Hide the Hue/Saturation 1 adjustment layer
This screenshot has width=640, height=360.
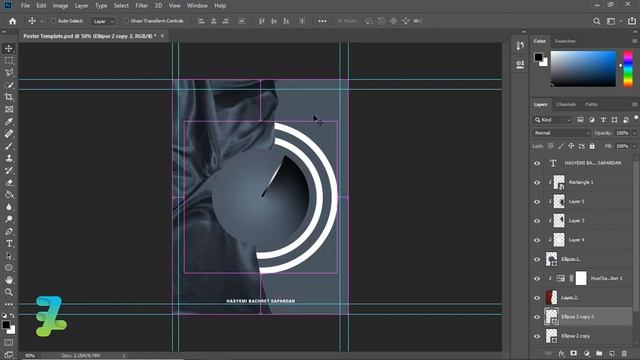(537, 278)
